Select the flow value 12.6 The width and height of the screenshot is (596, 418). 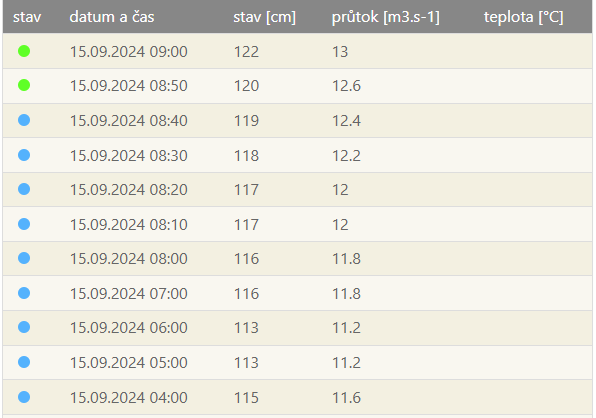pos(346,86)
